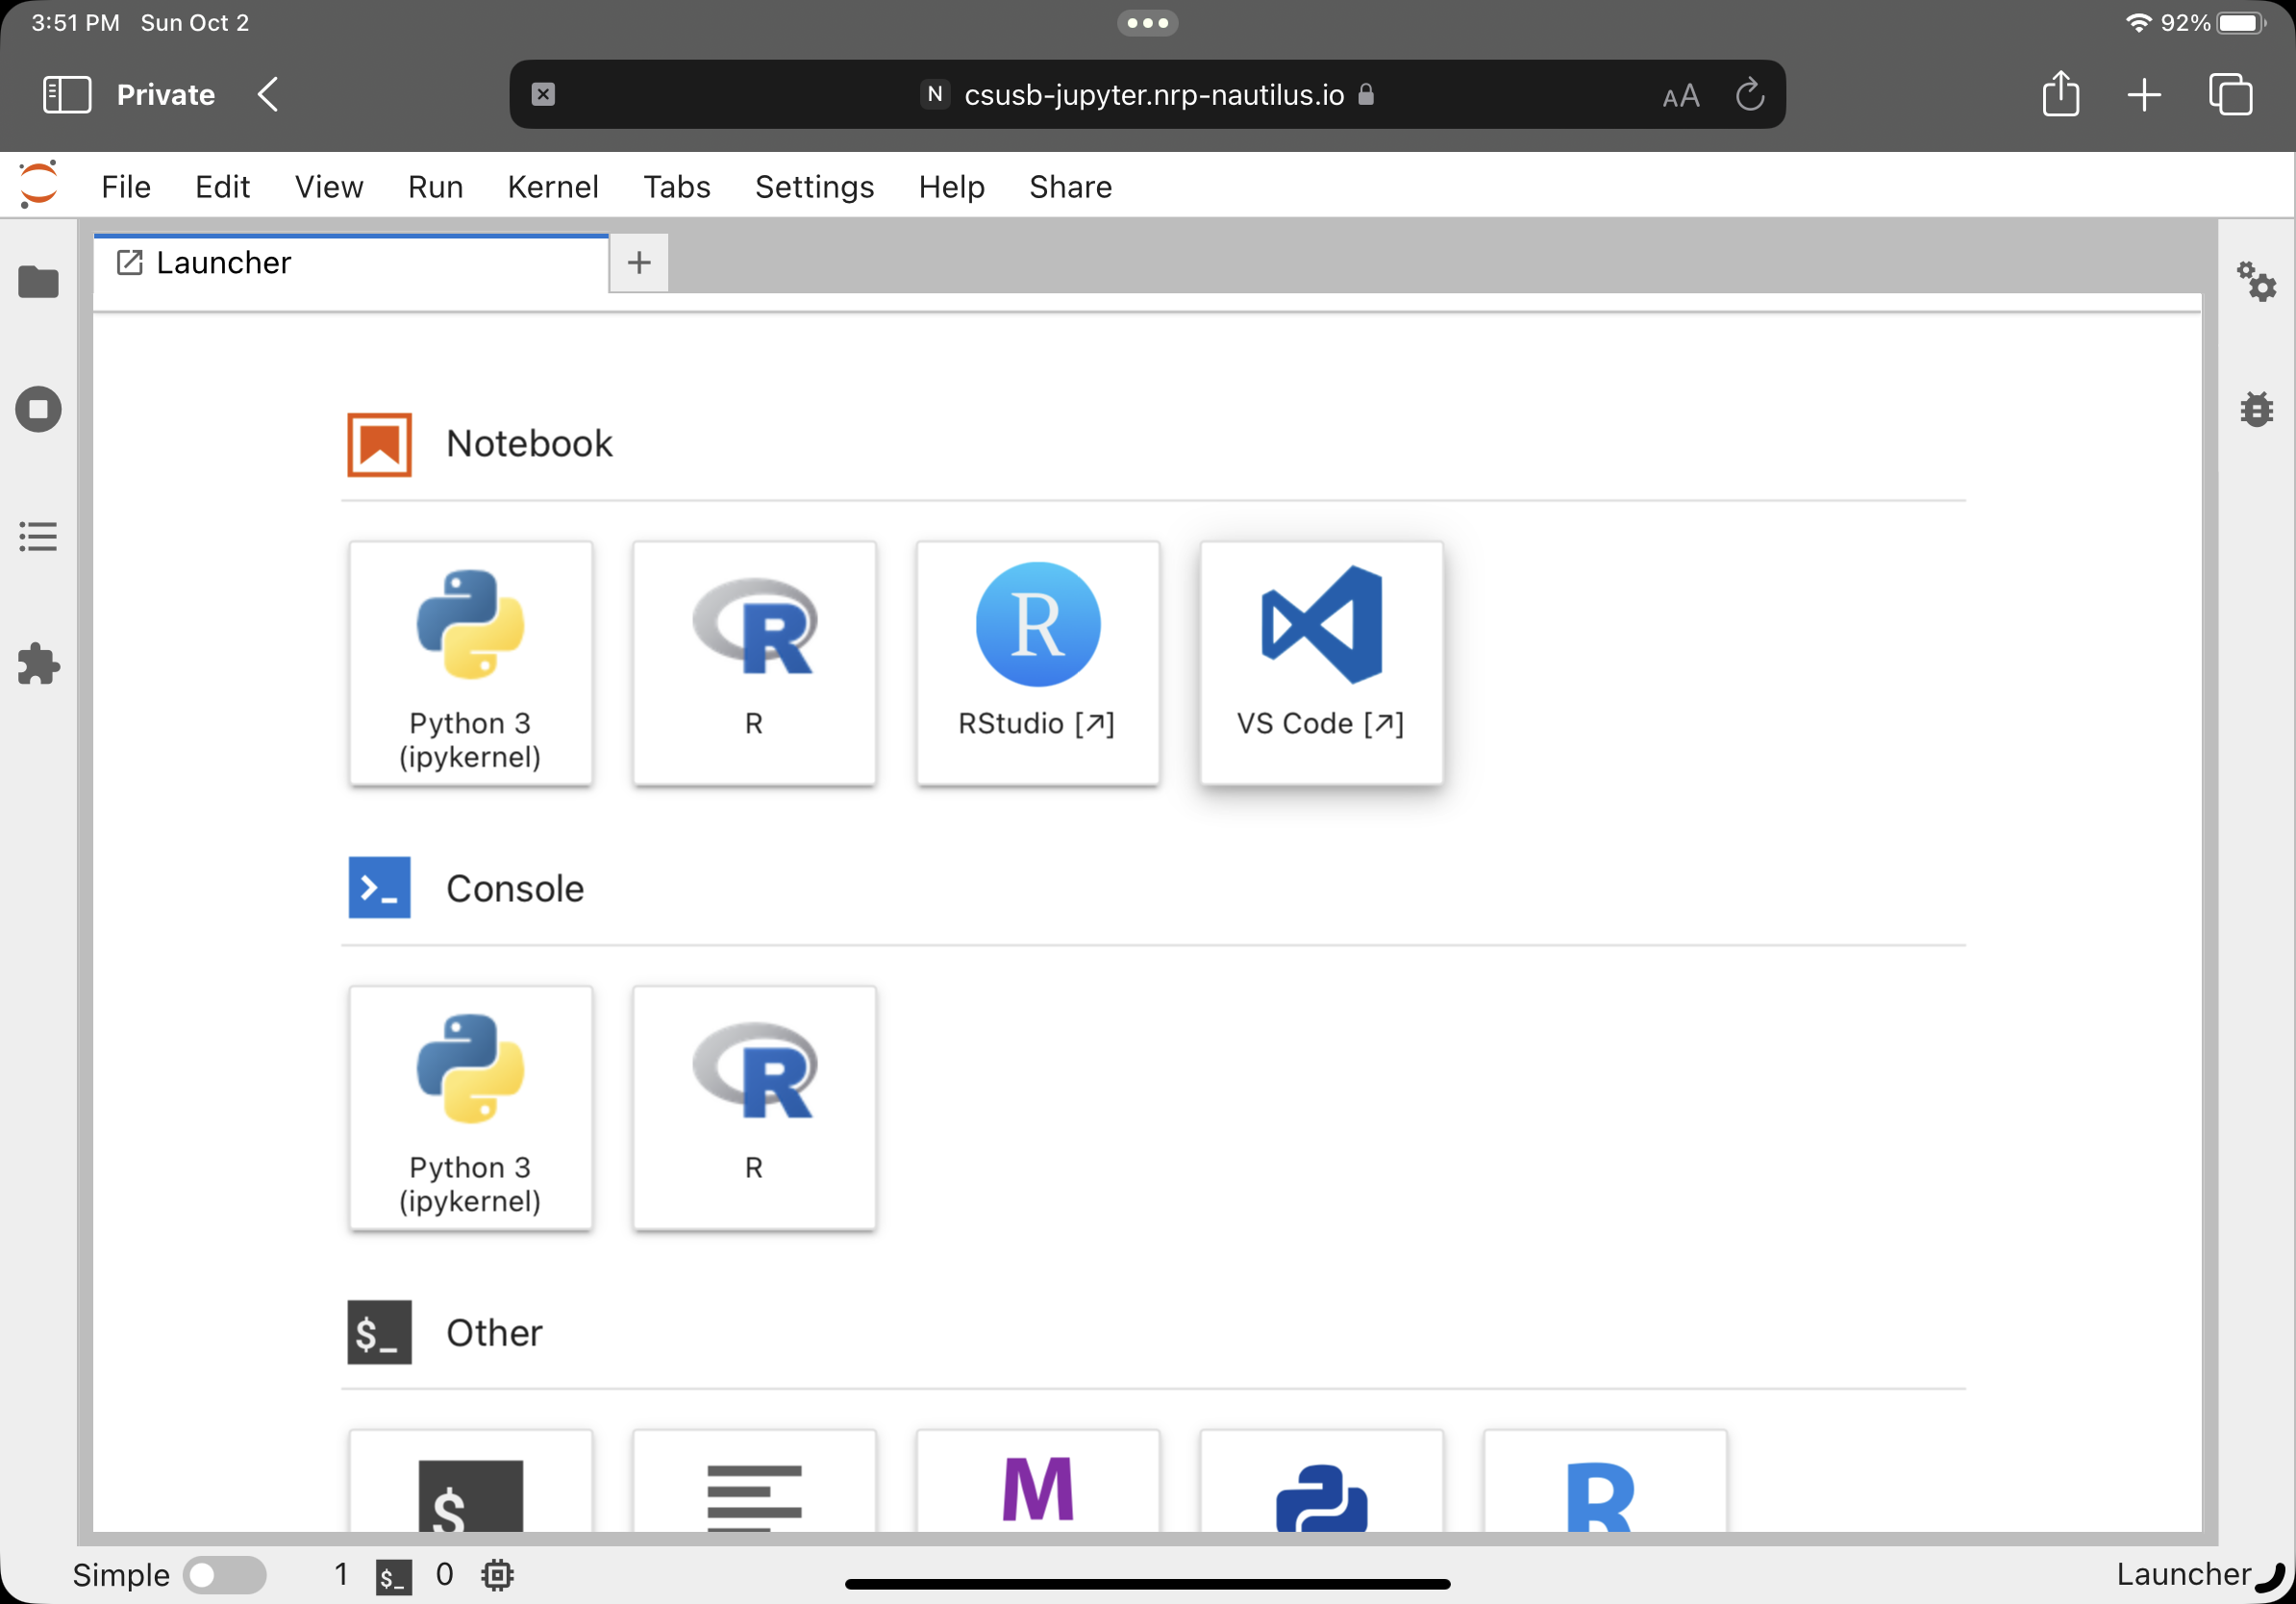Open the Extension Manager puzzle icon

click(38, 664)
